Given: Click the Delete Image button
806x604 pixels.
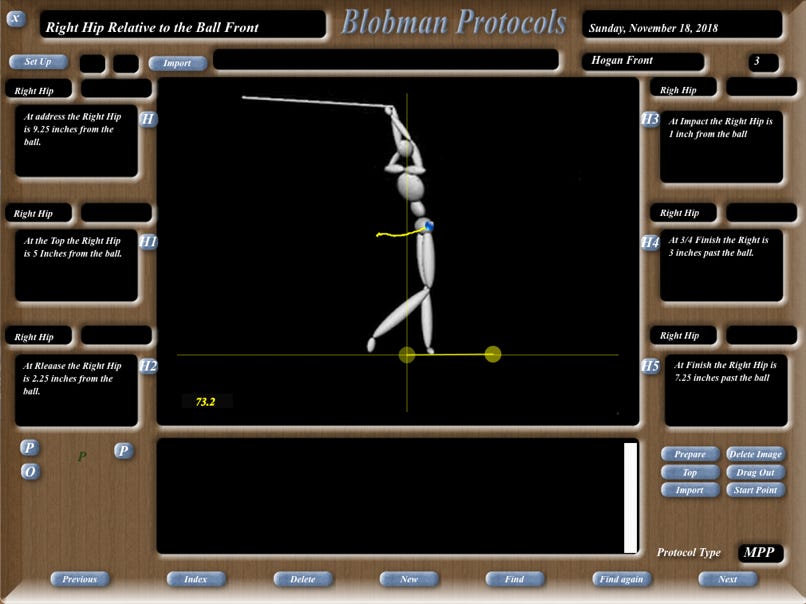Looking at the screenshot, I should 755,454.
